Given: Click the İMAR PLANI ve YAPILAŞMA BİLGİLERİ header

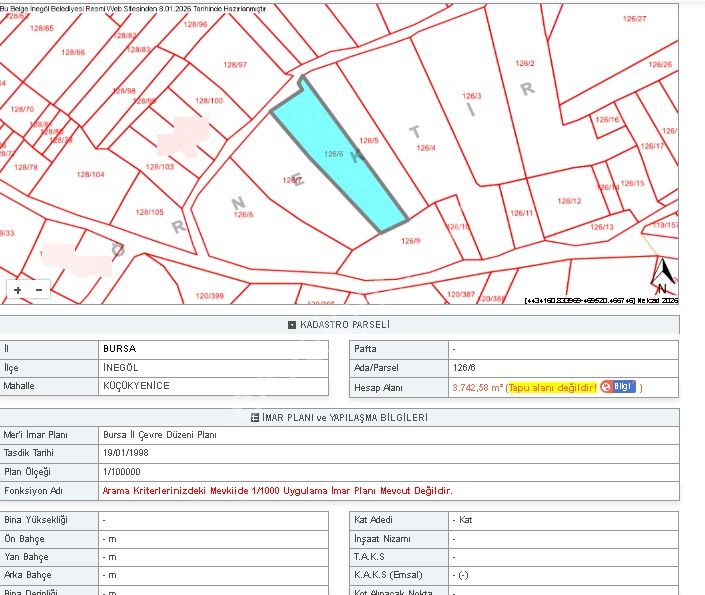Looking at the screenshot, I should click(346, 417).
